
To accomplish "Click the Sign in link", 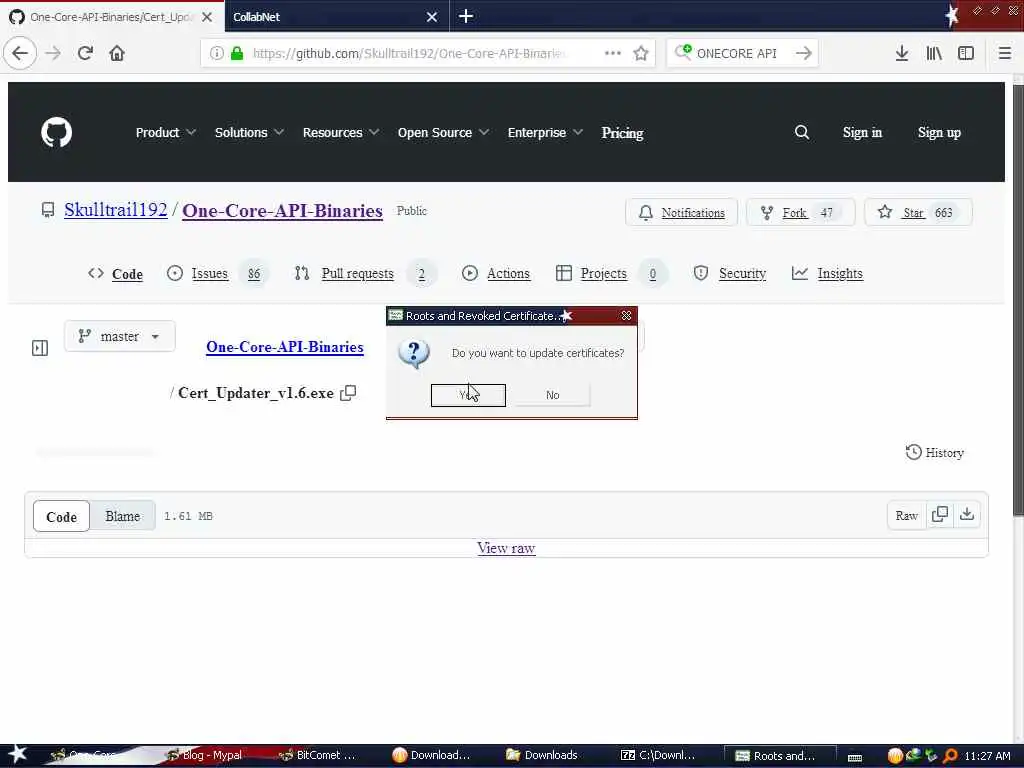I will coord(862,133).
